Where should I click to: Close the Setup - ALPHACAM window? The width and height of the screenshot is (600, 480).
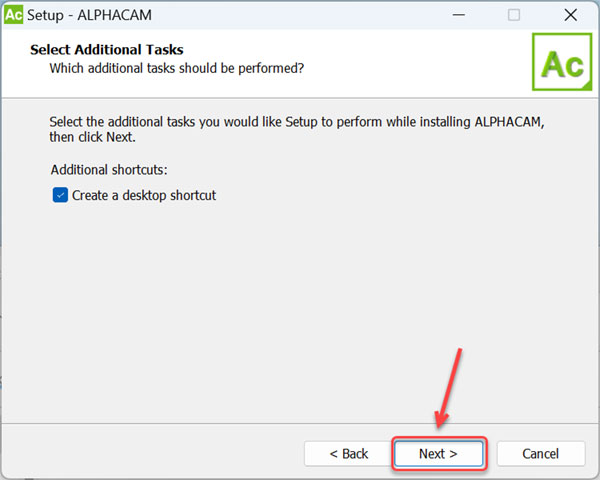[x=569, y=15]
